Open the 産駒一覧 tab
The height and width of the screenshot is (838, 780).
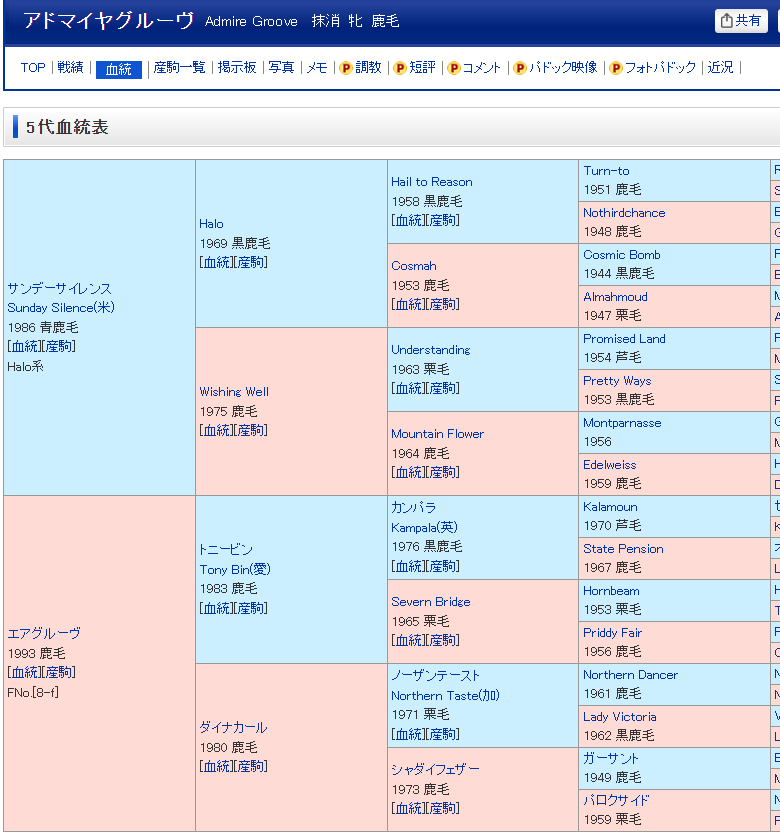[x=179, y=68]
